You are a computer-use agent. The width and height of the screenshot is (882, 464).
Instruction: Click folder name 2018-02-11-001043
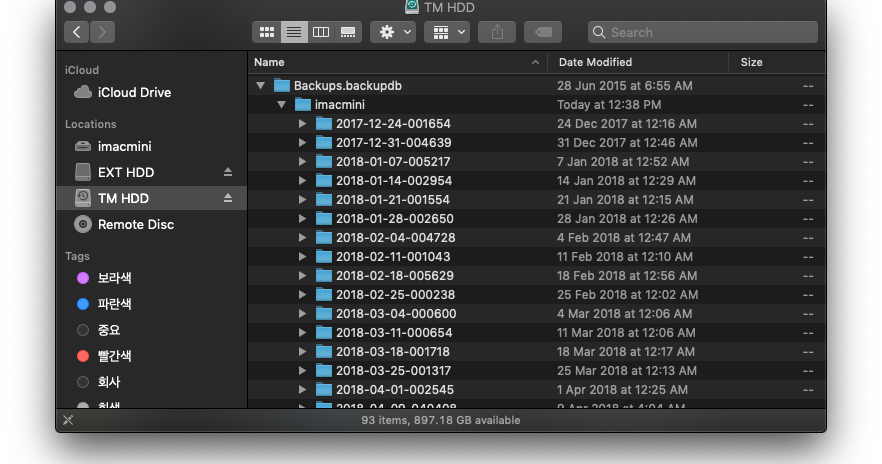click(x=393, y=257)
